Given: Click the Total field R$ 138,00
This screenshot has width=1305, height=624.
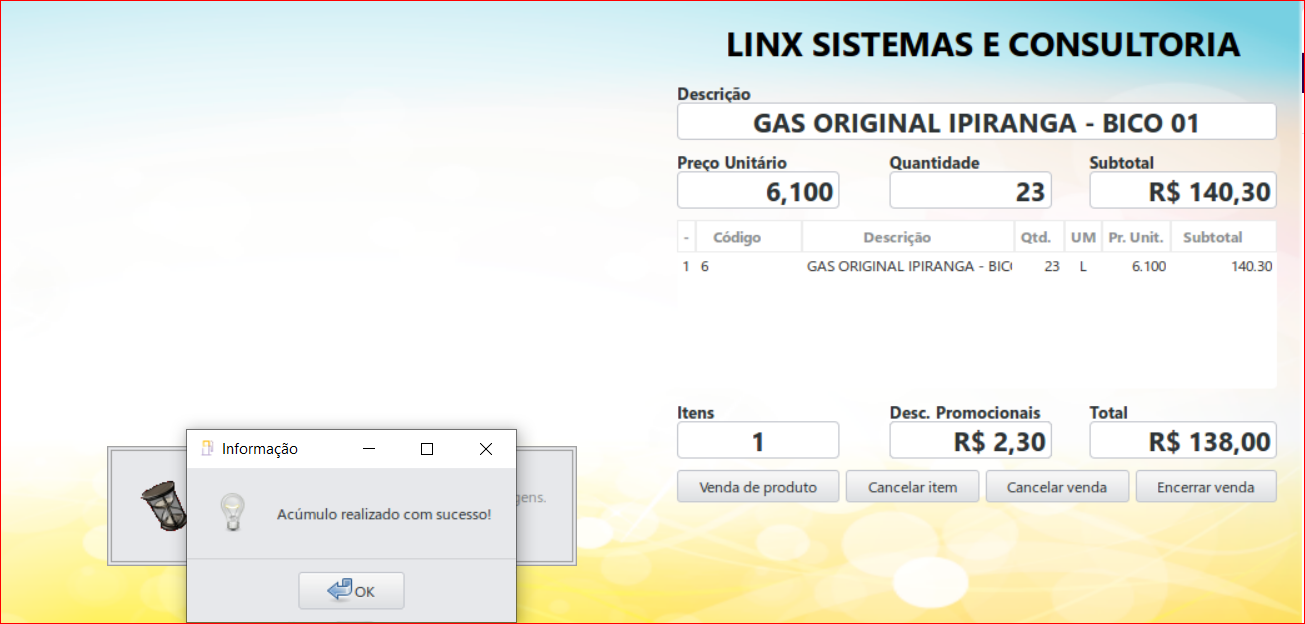Looking at the screenshot, I should click(1183, 441).
